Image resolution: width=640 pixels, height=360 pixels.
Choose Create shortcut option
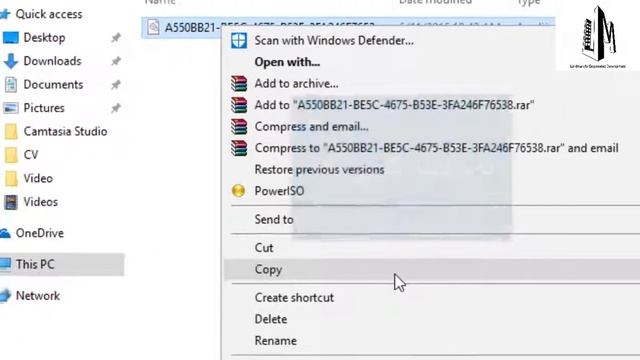point(294,298)
